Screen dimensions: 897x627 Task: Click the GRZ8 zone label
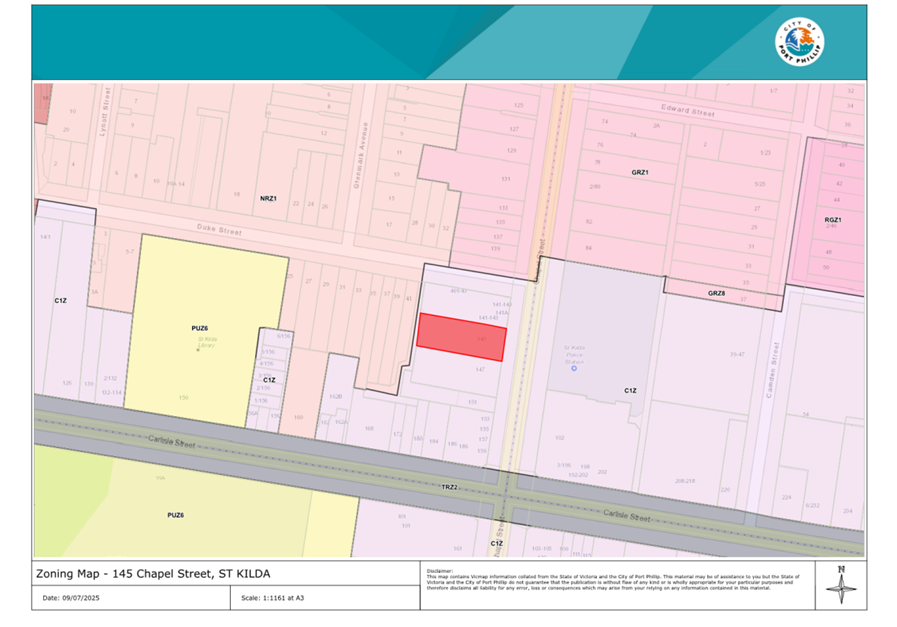pos(716,293)
